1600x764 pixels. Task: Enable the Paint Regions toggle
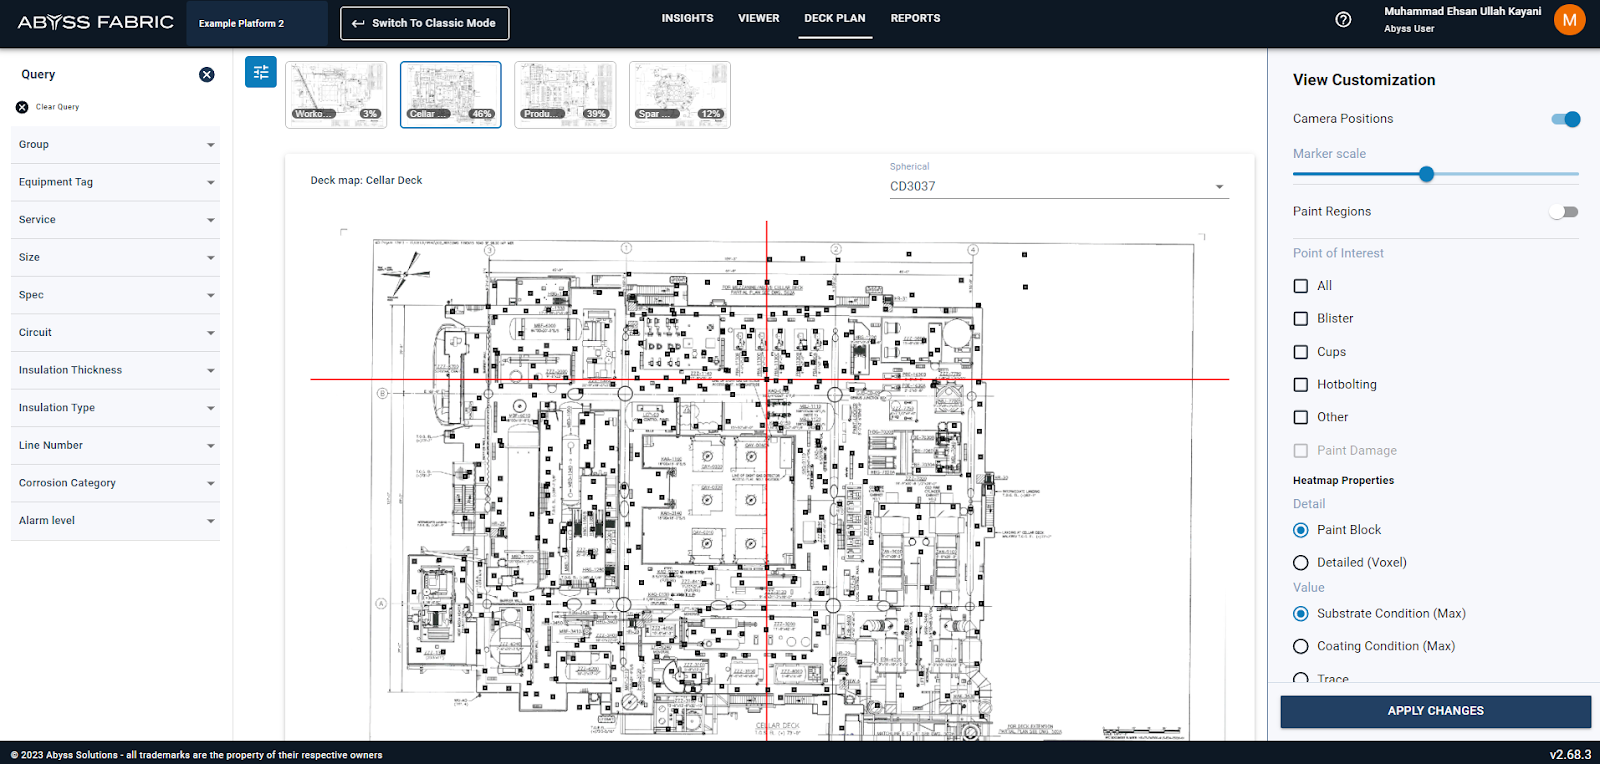(1564, 212)
